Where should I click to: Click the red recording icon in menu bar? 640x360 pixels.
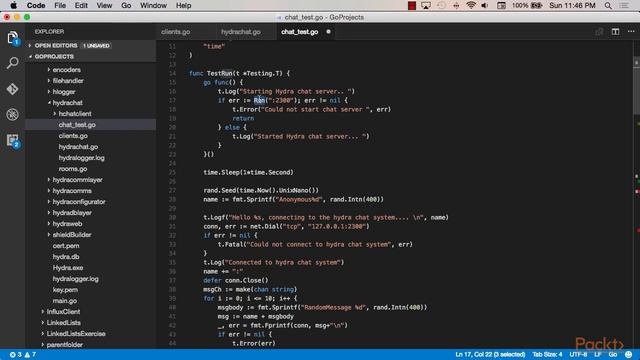coord(412,6)
